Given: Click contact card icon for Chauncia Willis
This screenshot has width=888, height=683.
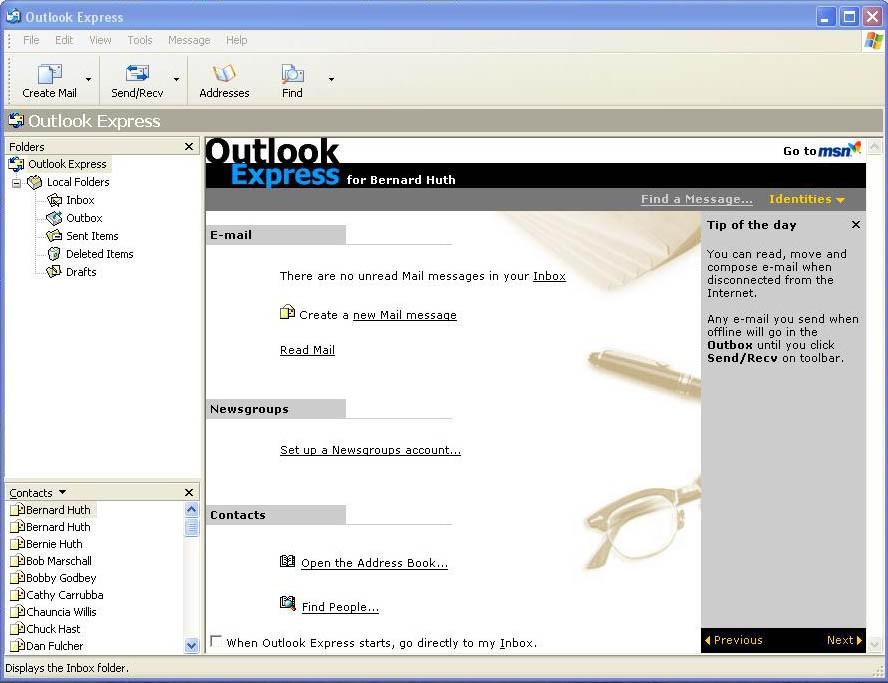Looking at the screenshot, I should point(18,612).
